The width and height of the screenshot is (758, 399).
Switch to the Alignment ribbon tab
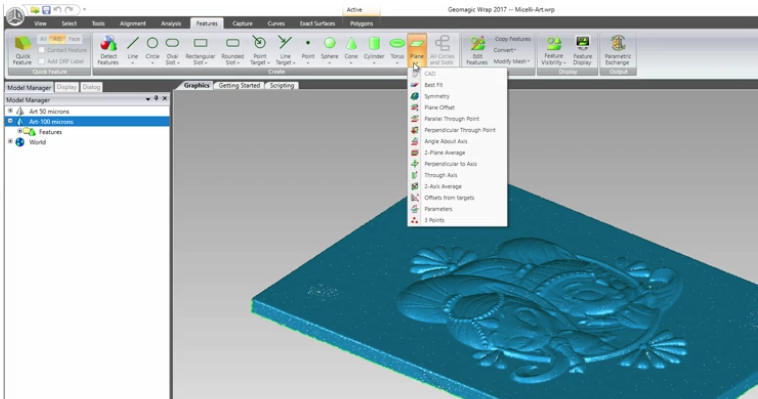[x=132, y=23]
